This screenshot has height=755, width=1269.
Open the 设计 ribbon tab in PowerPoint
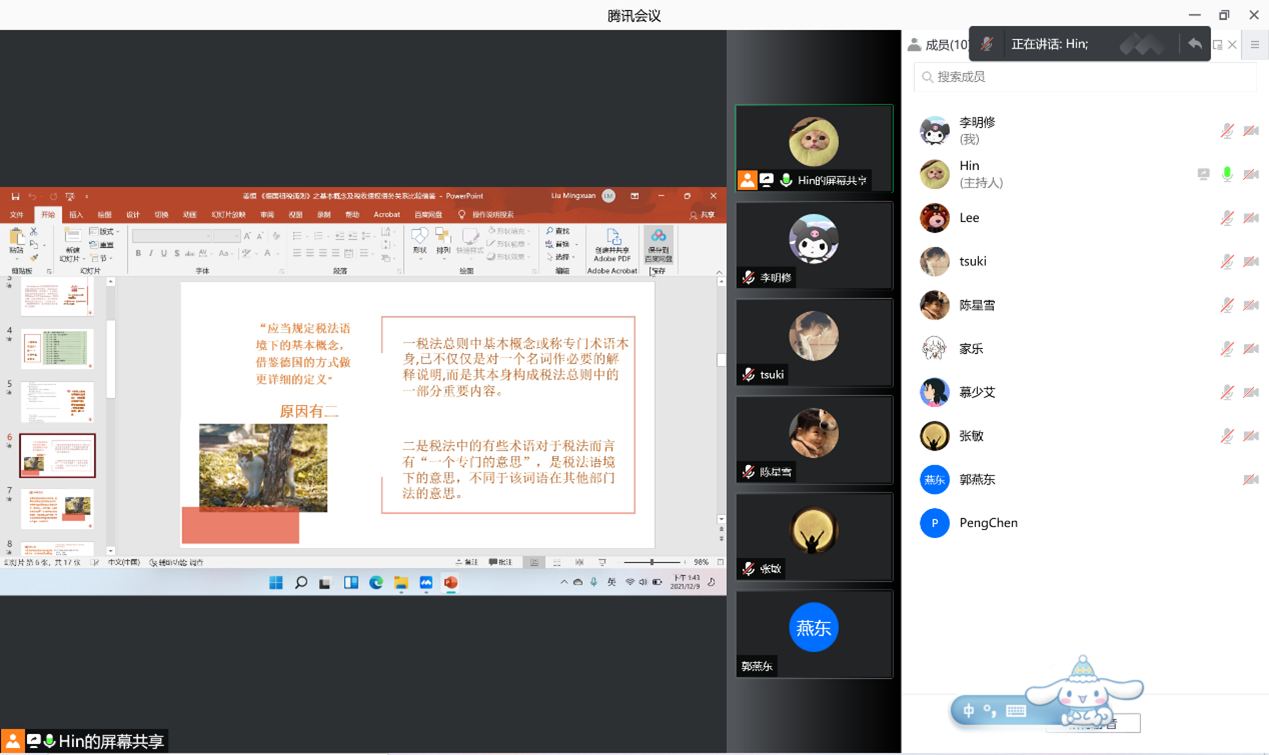(x=133, y=215)
